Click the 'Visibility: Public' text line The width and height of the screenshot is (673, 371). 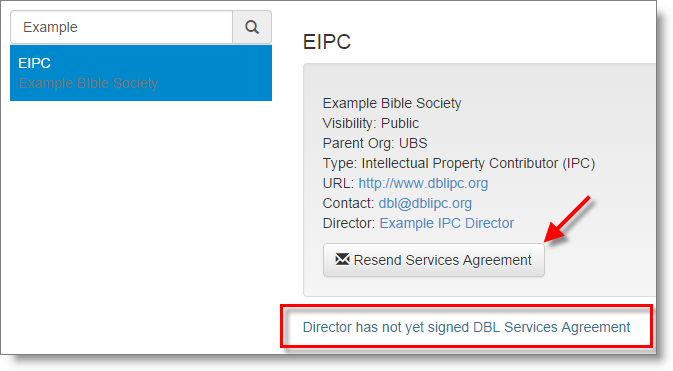point(371,123)
